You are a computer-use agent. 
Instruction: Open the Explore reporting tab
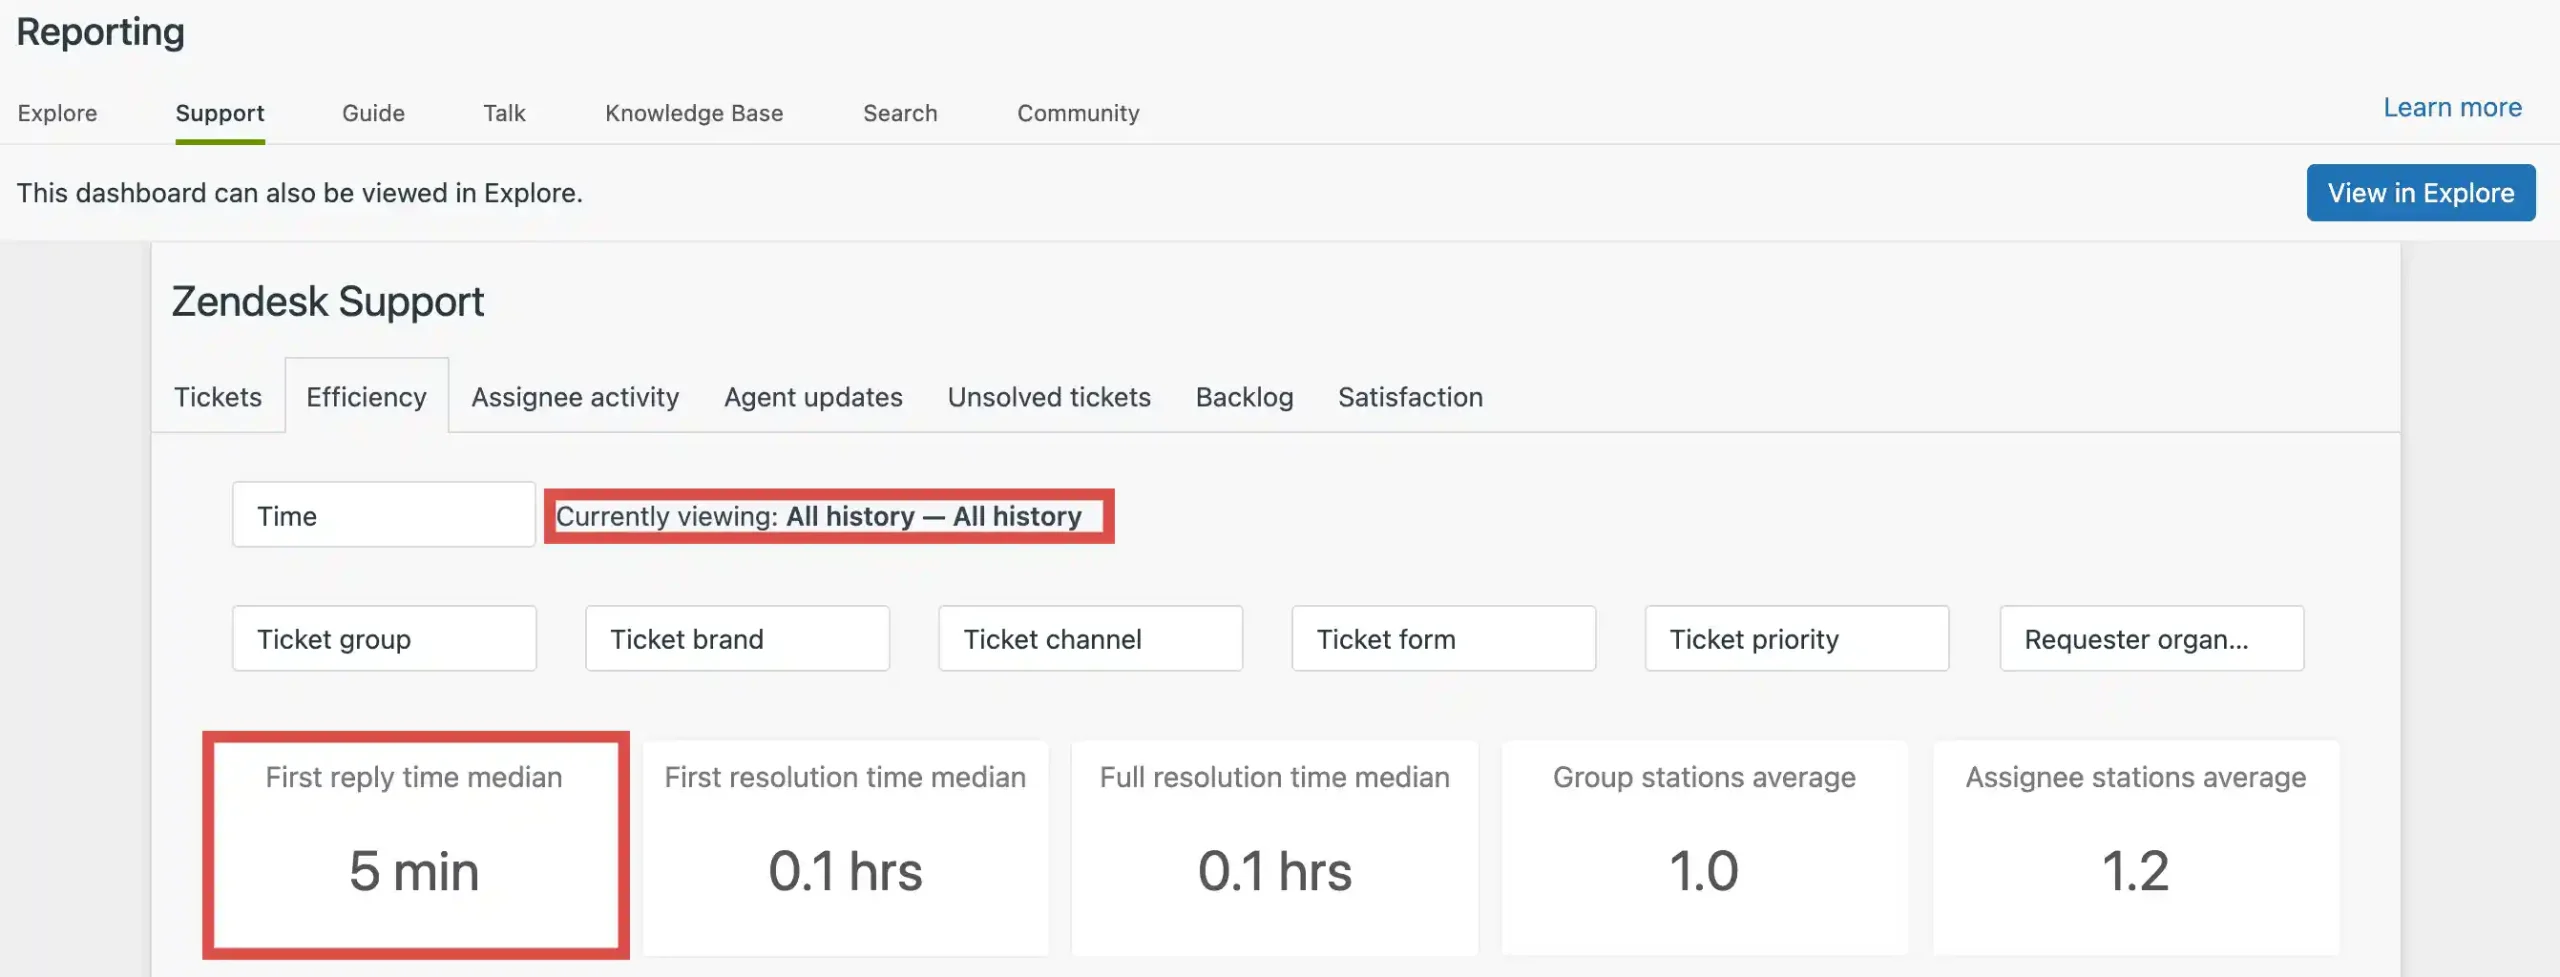pyautogui.click(x=57, y=113)
